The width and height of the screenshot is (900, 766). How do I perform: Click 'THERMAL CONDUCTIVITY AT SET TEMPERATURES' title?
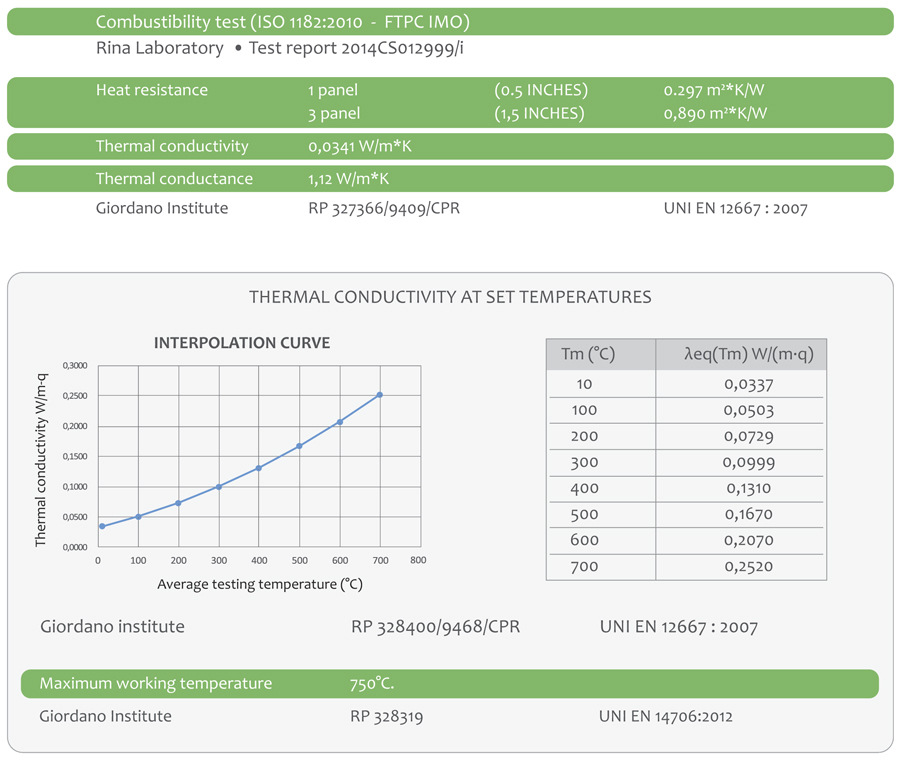tap(450, 297)
